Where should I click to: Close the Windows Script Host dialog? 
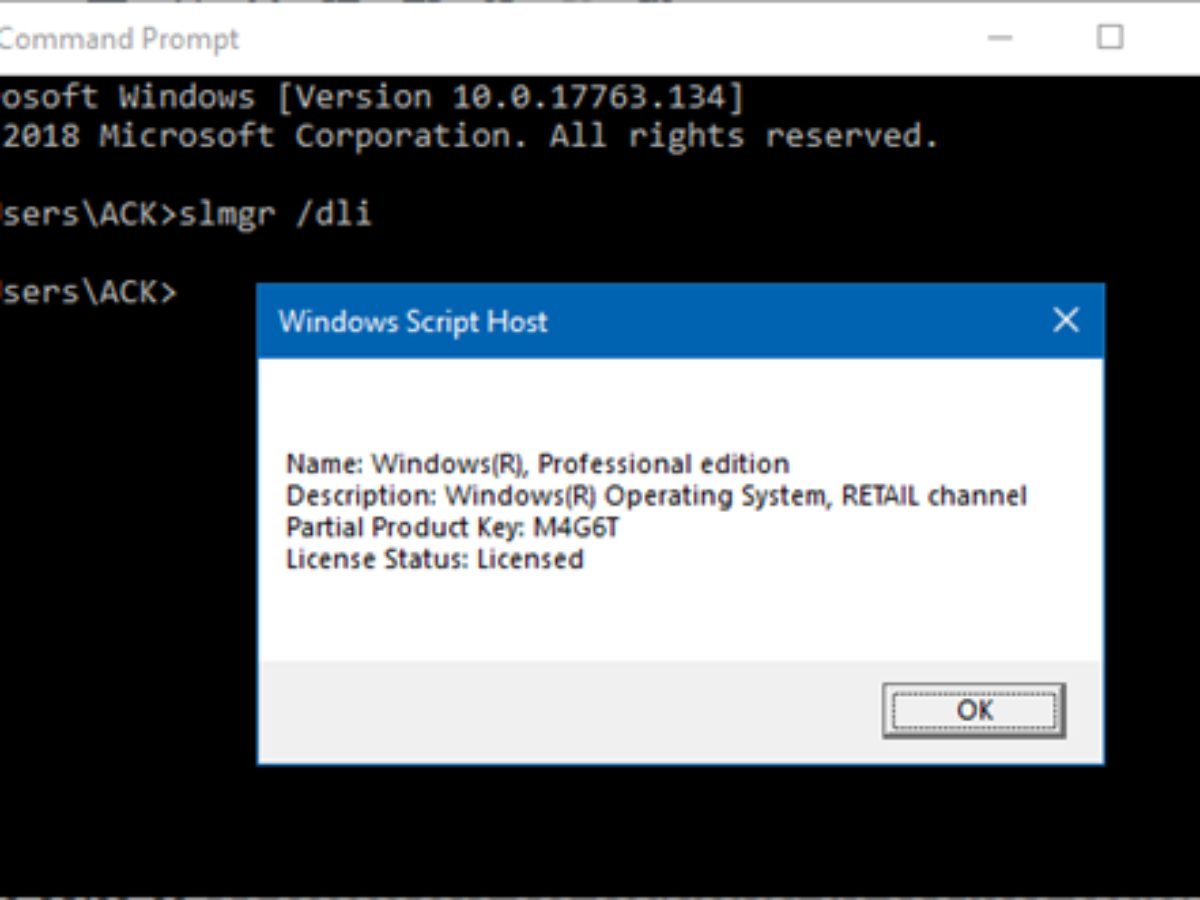coord(1066,321)
